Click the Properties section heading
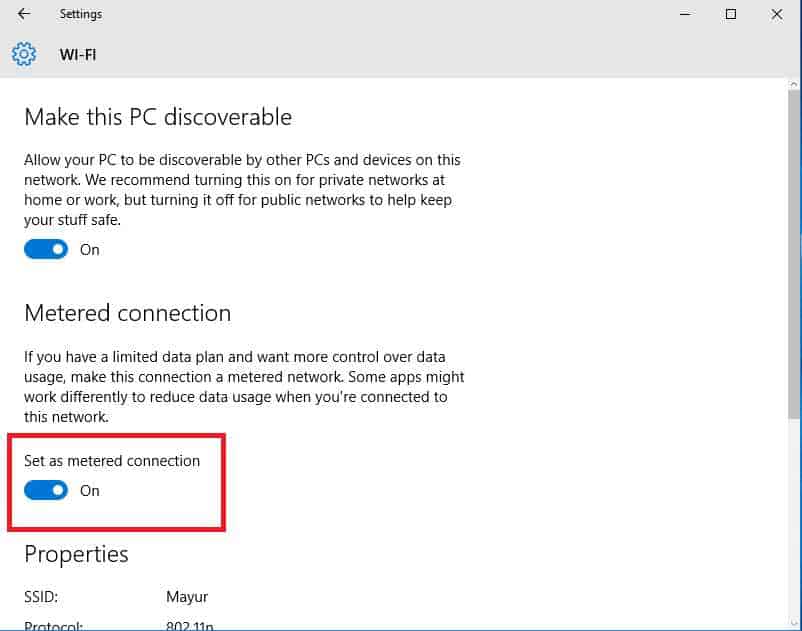This screenshot has height=631, width=802. (76, 554)
